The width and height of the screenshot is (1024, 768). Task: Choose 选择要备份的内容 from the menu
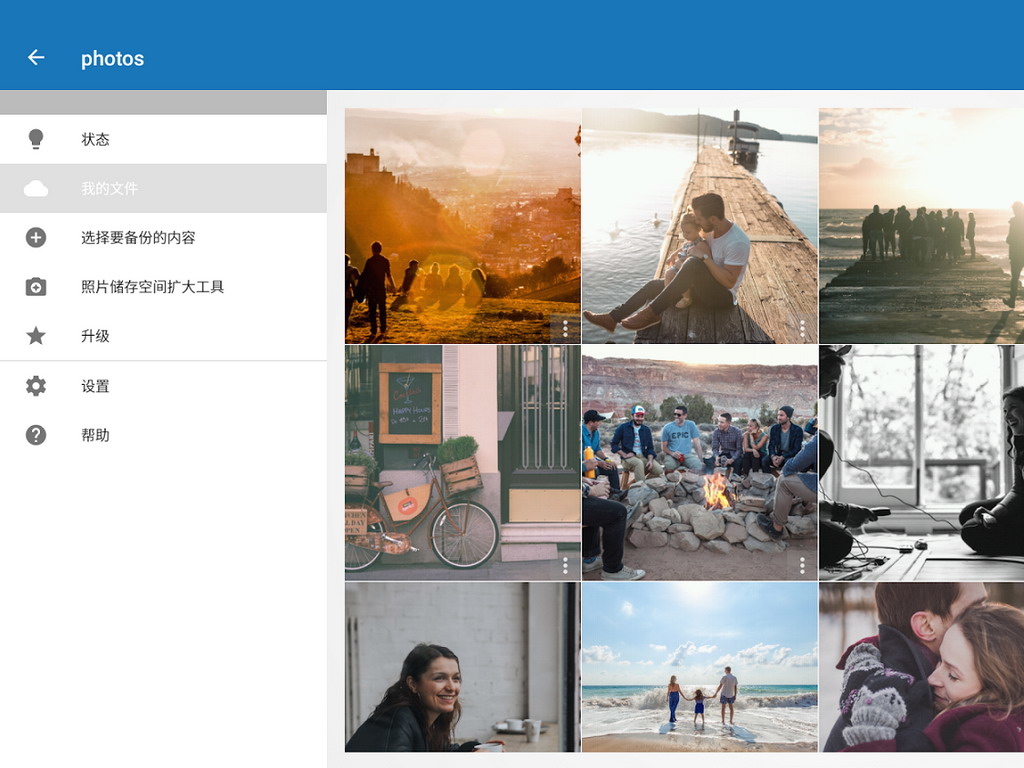click(x=163, y=238)
